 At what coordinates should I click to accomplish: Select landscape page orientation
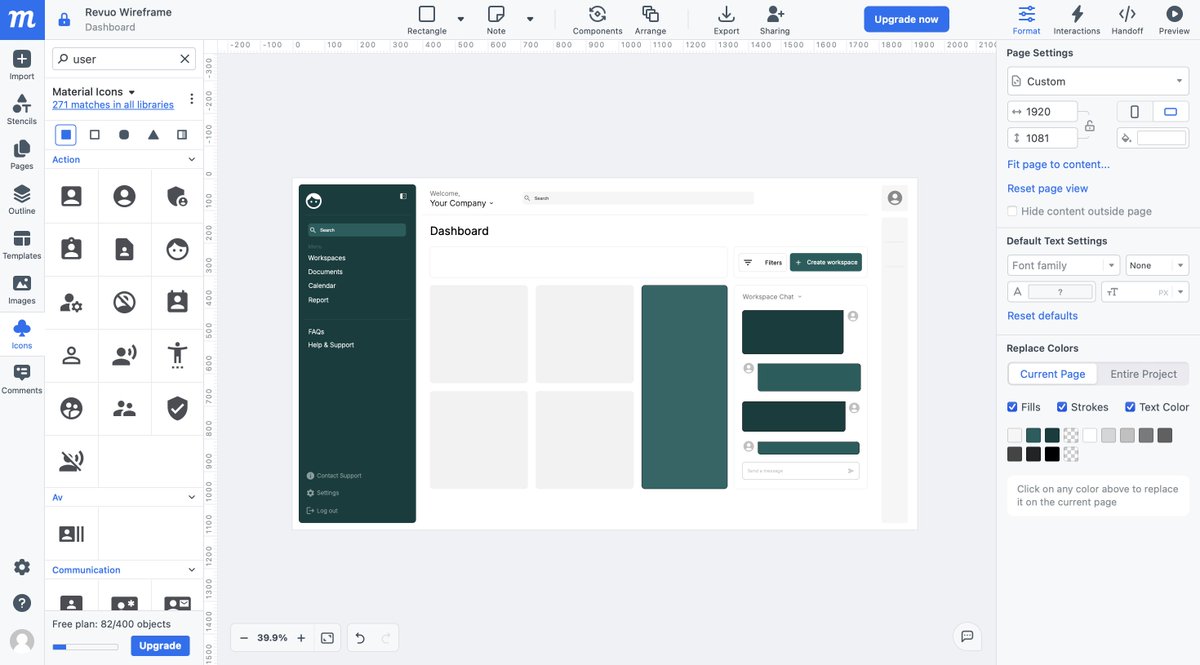coord(1170,112)
